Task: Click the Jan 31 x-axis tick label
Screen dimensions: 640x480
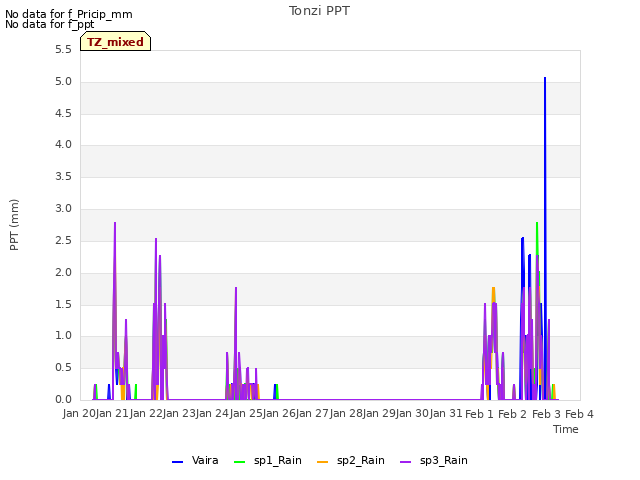Action: coord(446,414)
